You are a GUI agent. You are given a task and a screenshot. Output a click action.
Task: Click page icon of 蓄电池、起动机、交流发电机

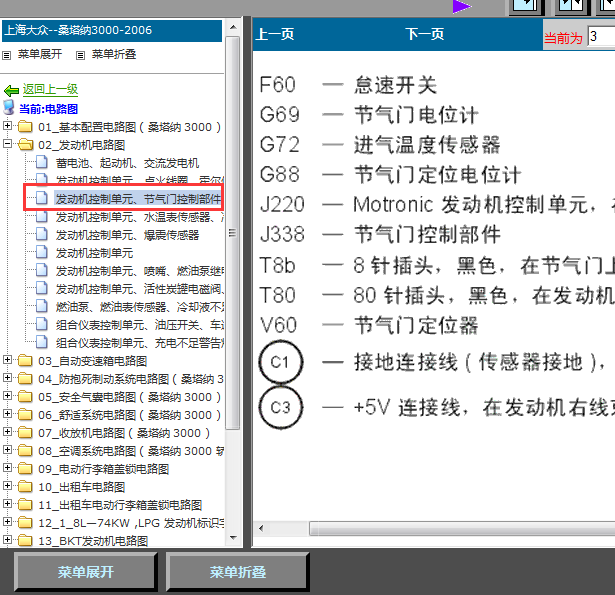42,162
